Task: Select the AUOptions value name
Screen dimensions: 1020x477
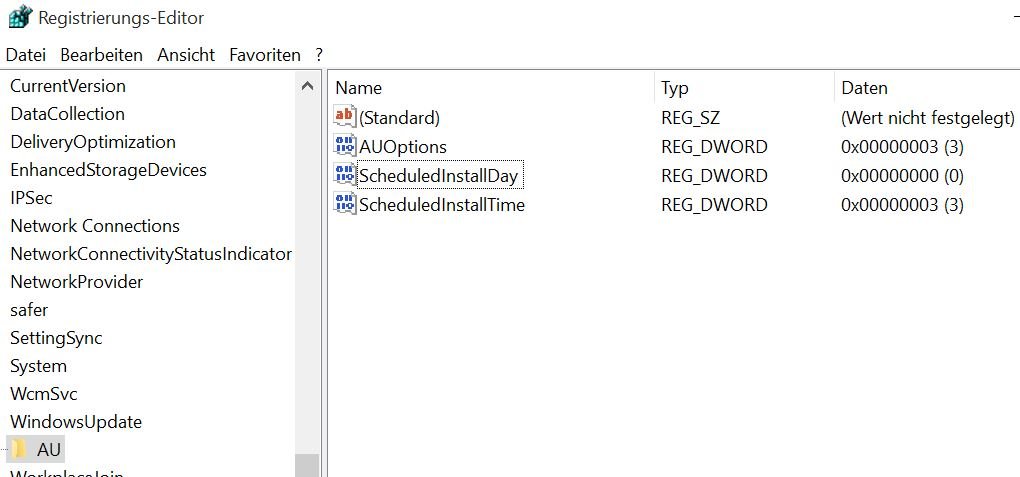Action: tap(403, 146)
